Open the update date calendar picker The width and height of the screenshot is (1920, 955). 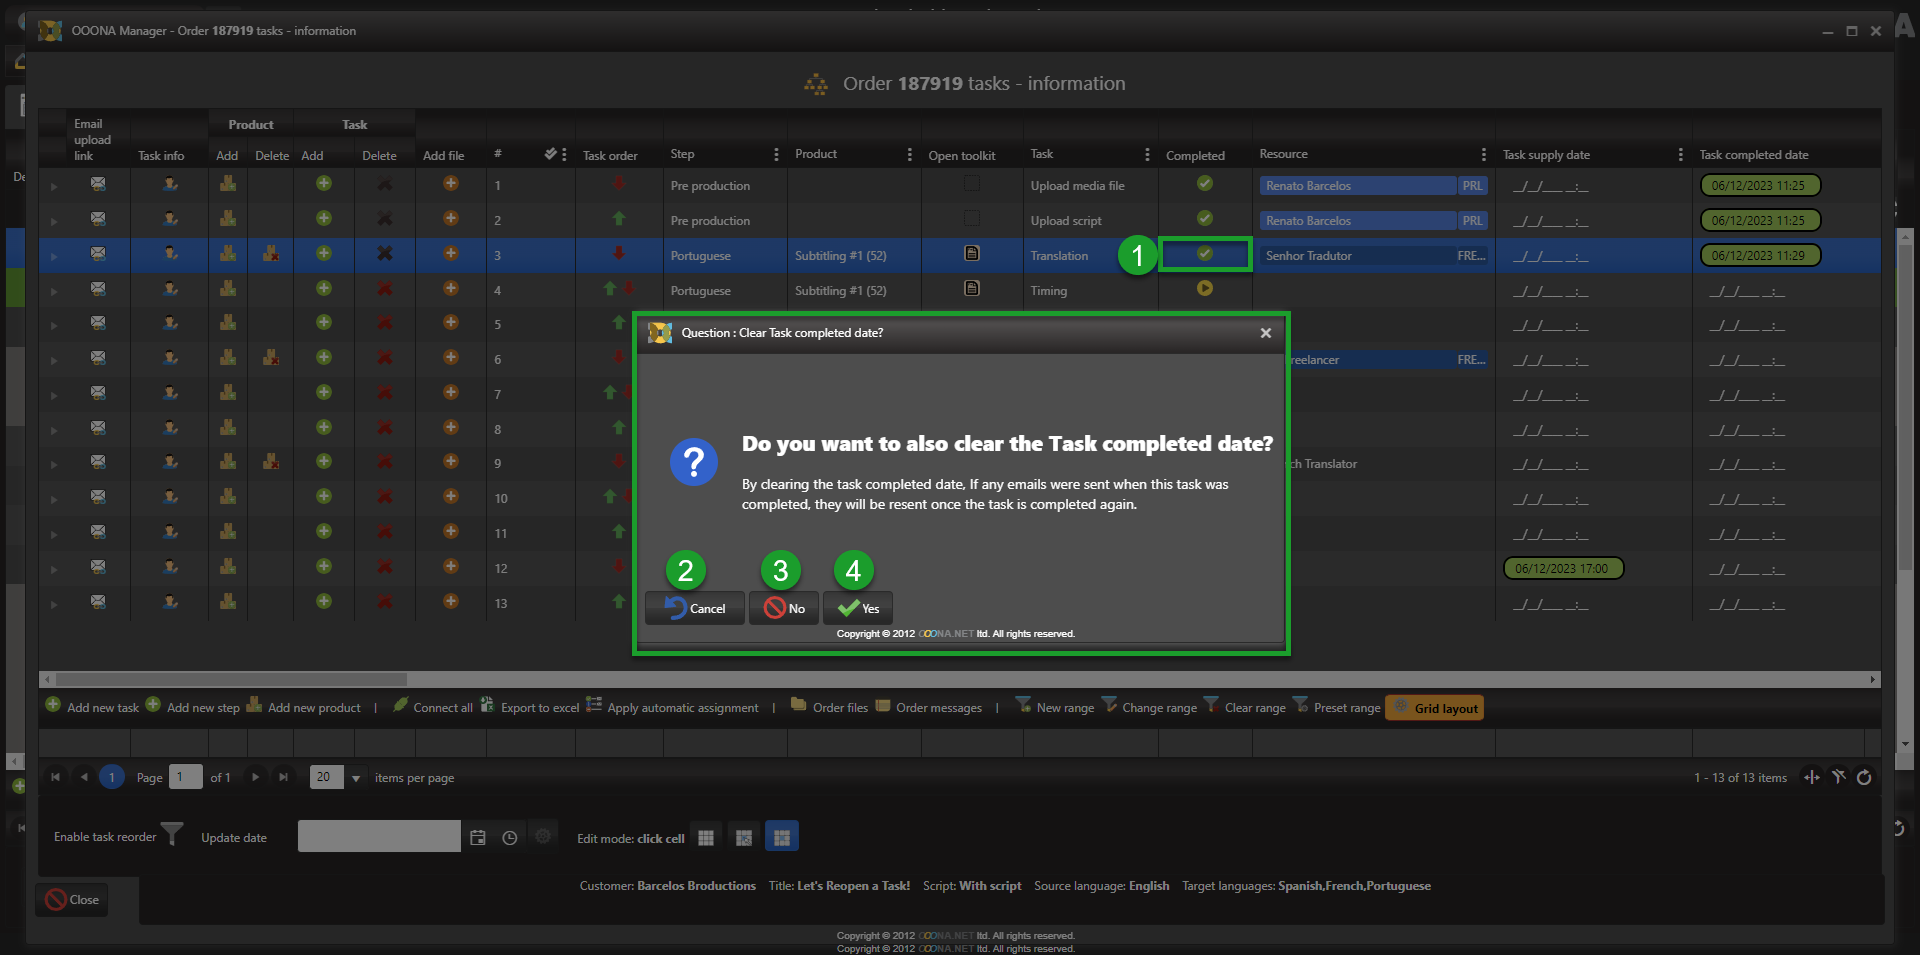478,838
